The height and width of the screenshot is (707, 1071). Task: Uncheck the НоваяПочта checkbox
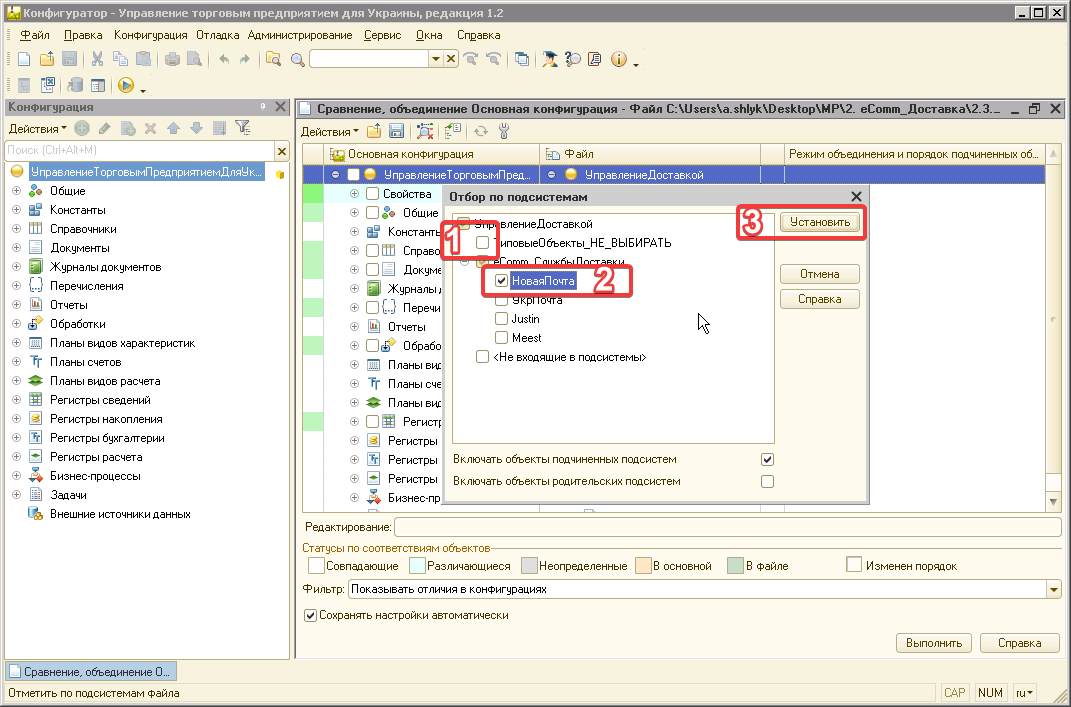pos(502,281)
